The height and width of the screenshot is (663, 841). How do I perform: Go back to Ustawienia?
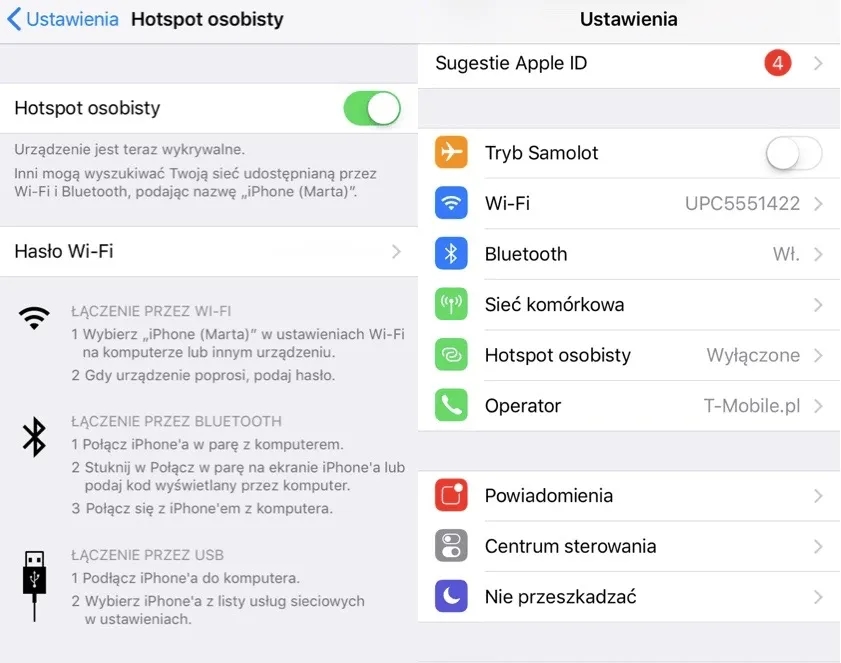63,19
